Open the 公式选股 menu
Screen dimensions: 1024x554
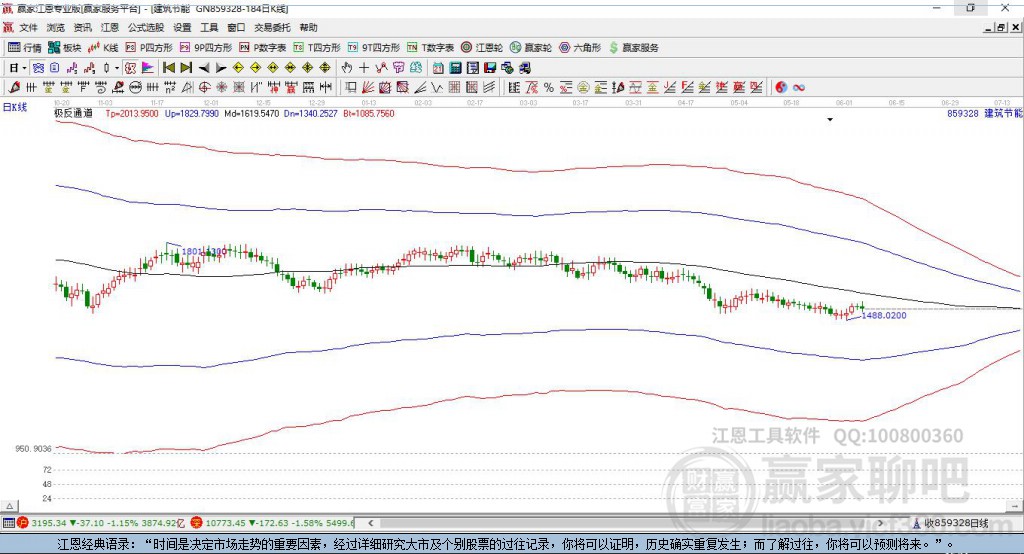(146, 27)
